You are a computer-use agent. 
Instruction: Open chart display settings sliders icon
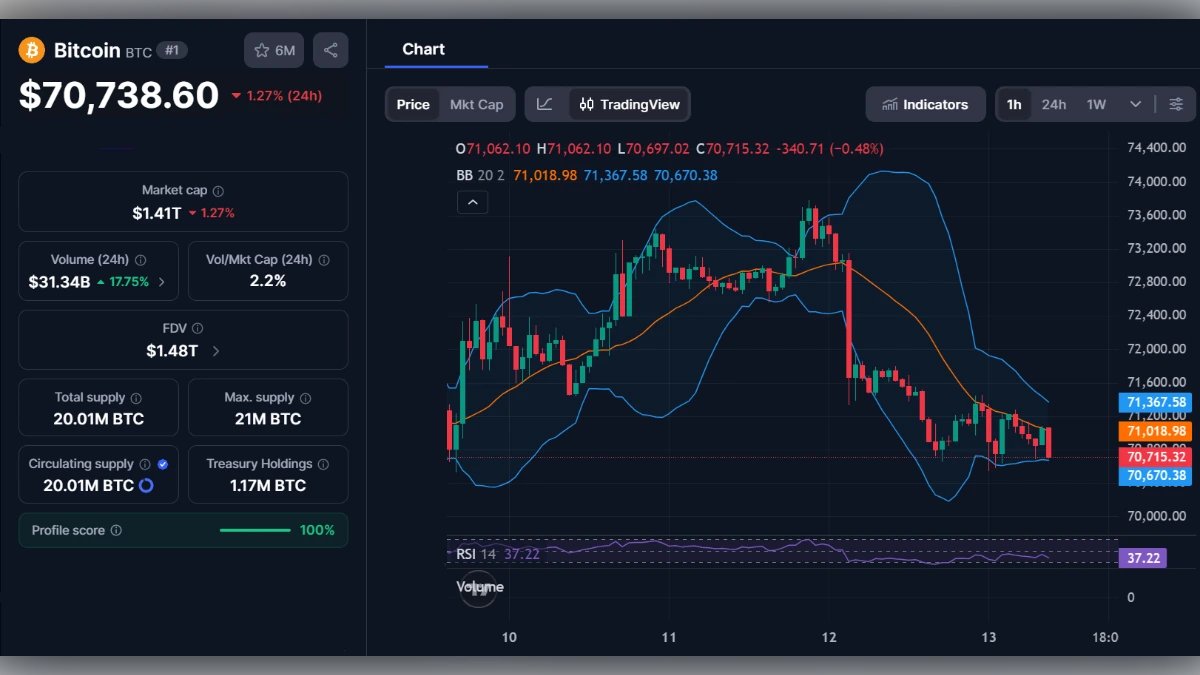tap(1176, 104)
